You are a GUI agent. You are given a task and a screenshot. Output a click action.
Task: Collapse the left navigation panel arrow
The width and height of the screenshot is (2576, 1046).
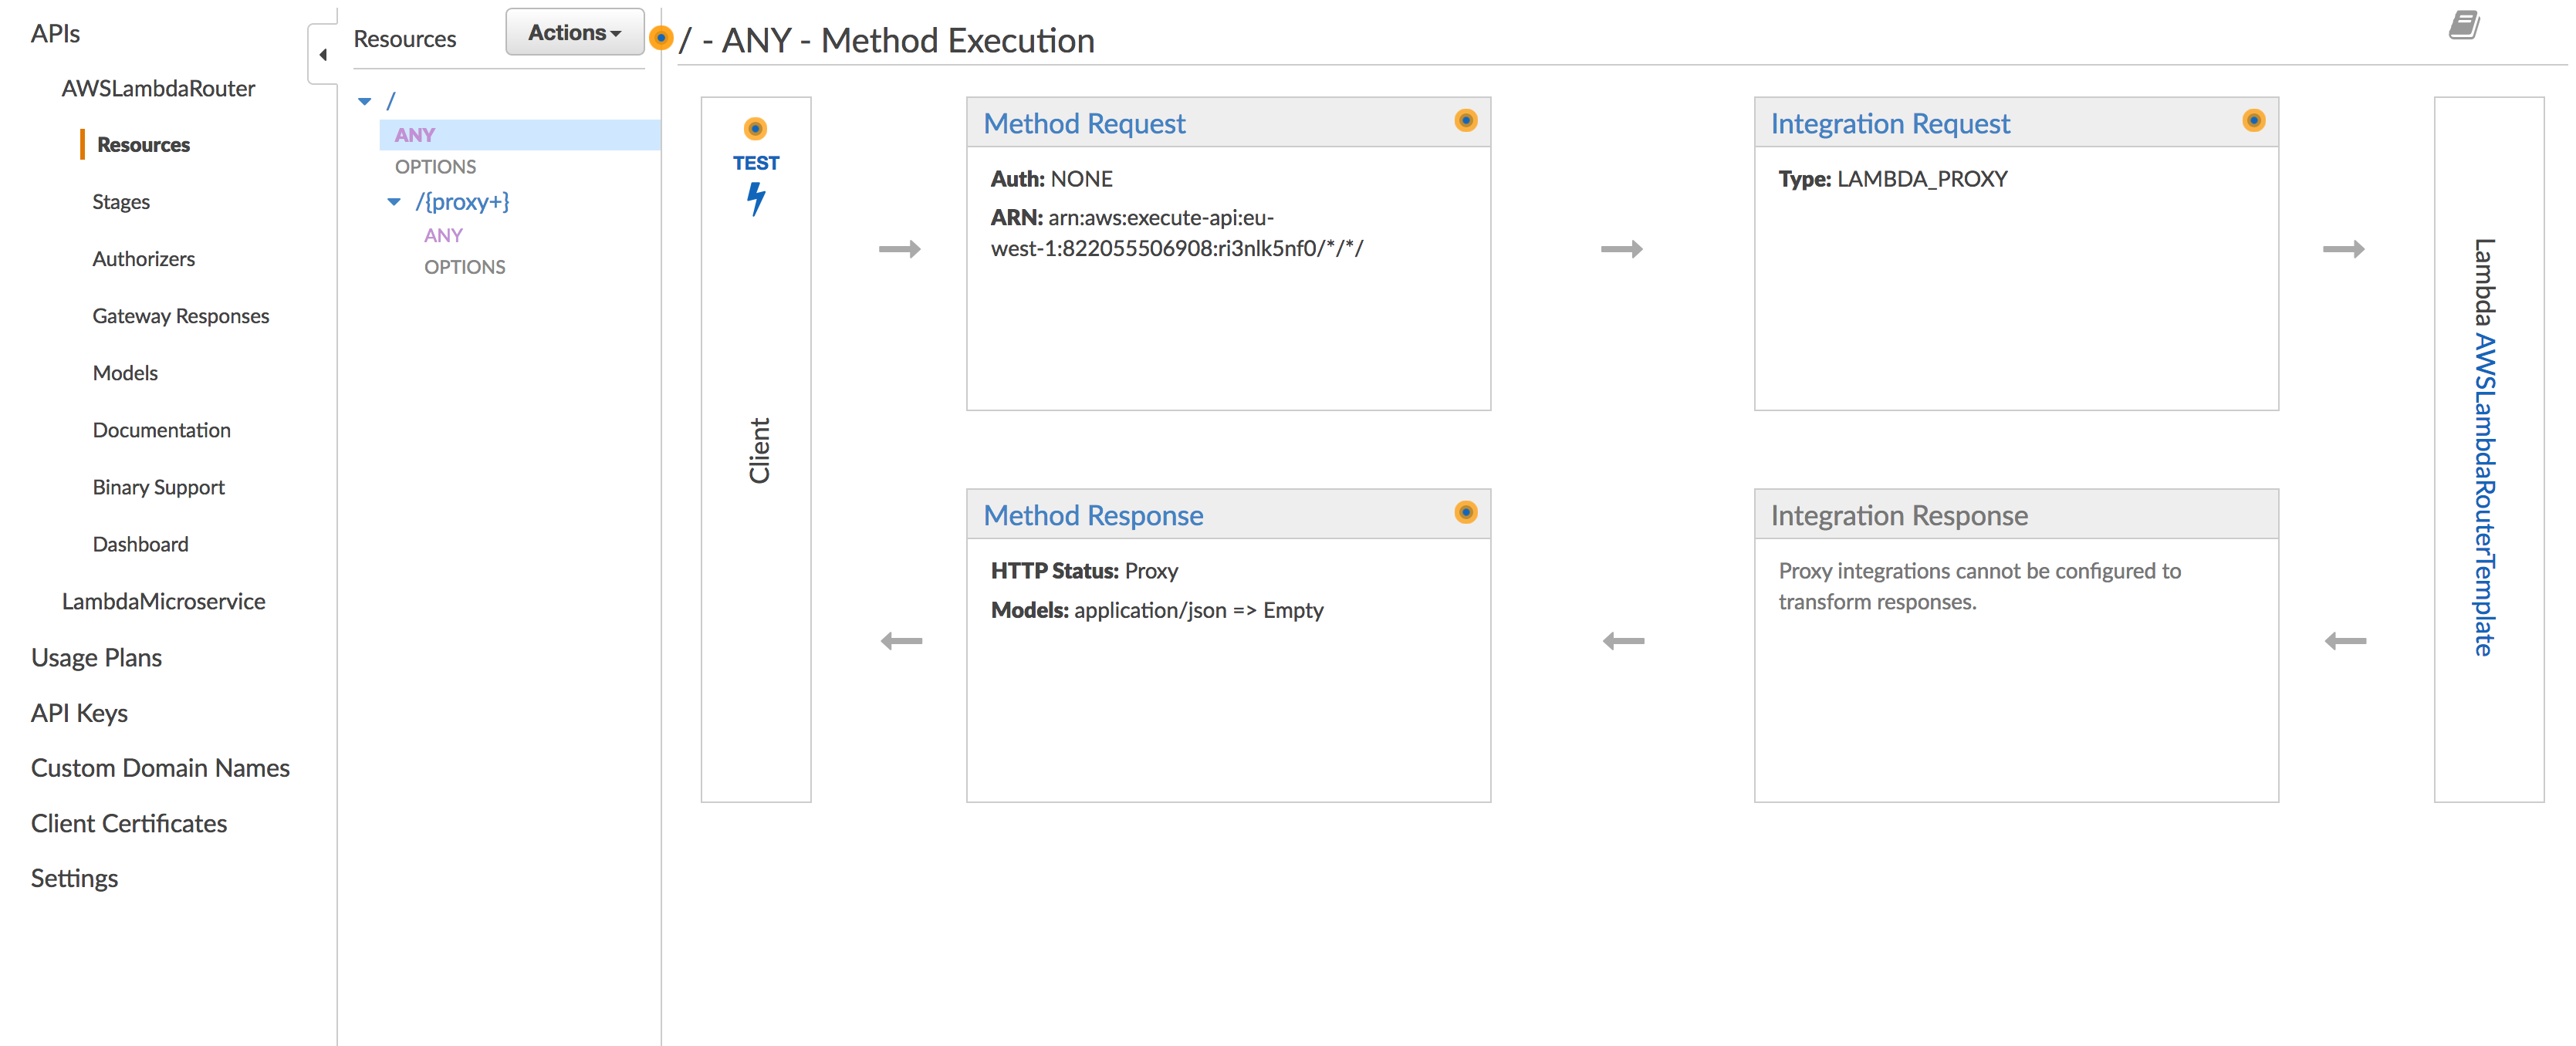click(x=322, y=55)
